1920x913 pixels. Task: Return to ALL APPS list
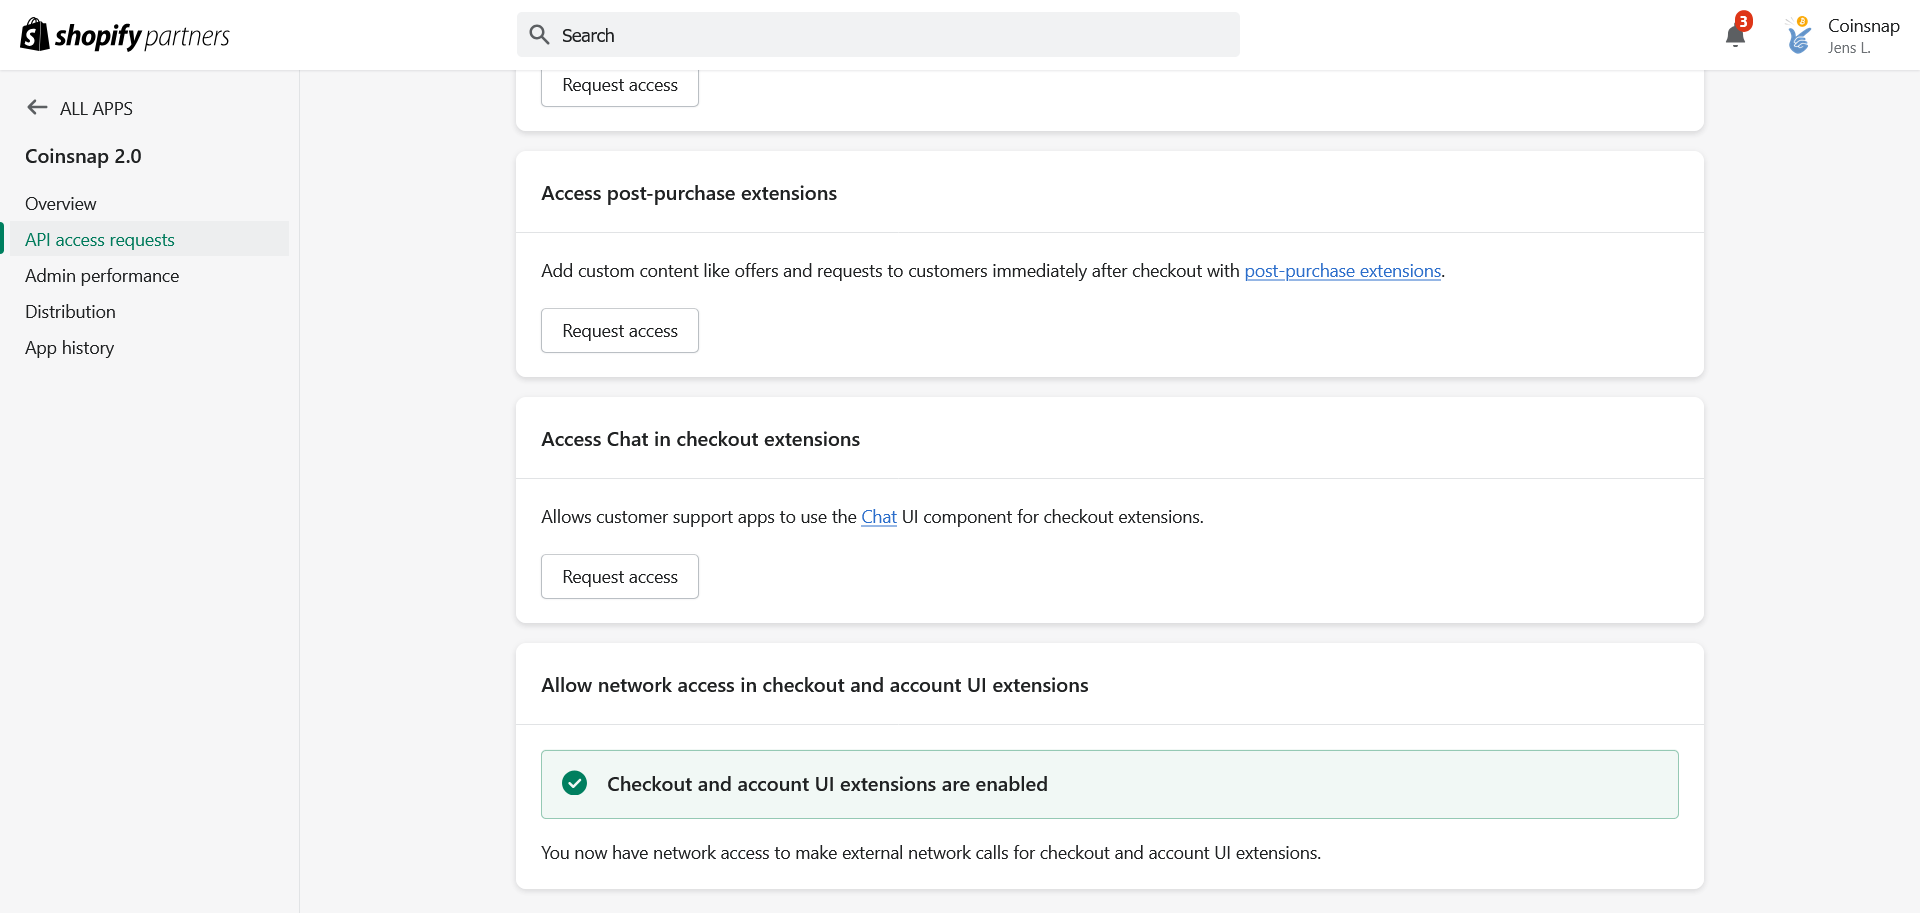pyautogui.click(x=96, y=108)
